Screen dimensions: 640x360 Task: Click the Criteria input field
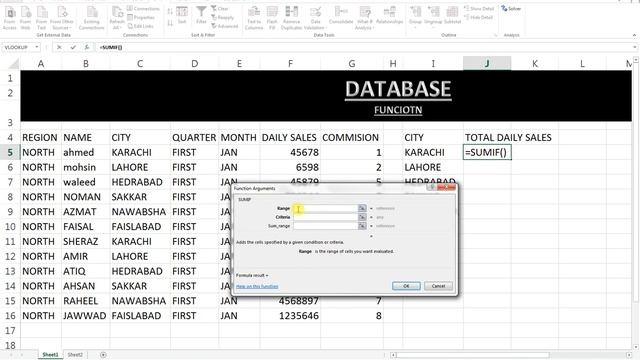click(x=325, y=217)
